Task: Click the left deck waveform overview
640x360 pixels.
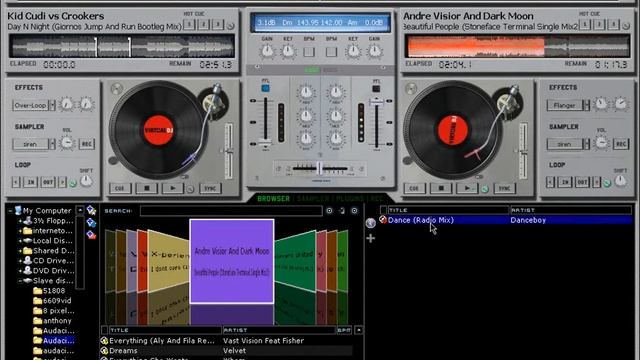Action: [x=122, y=46]
